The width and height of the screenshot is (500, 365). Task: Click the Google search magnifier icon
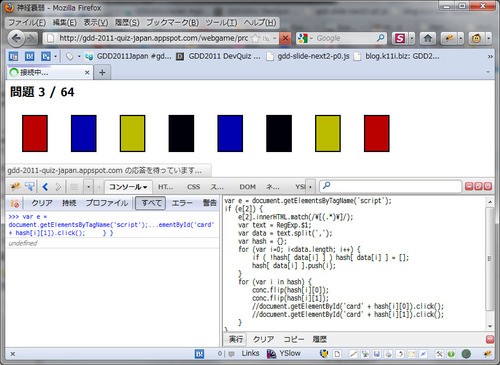pyautogui.click(x=380, y=38)
